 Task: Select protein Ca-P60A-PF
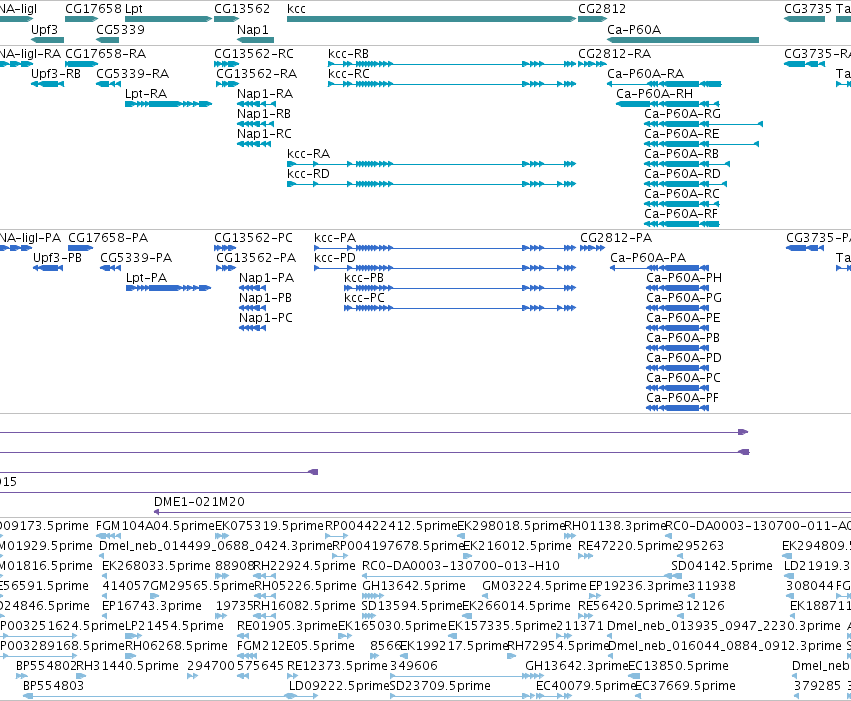[x=682, y=398]
